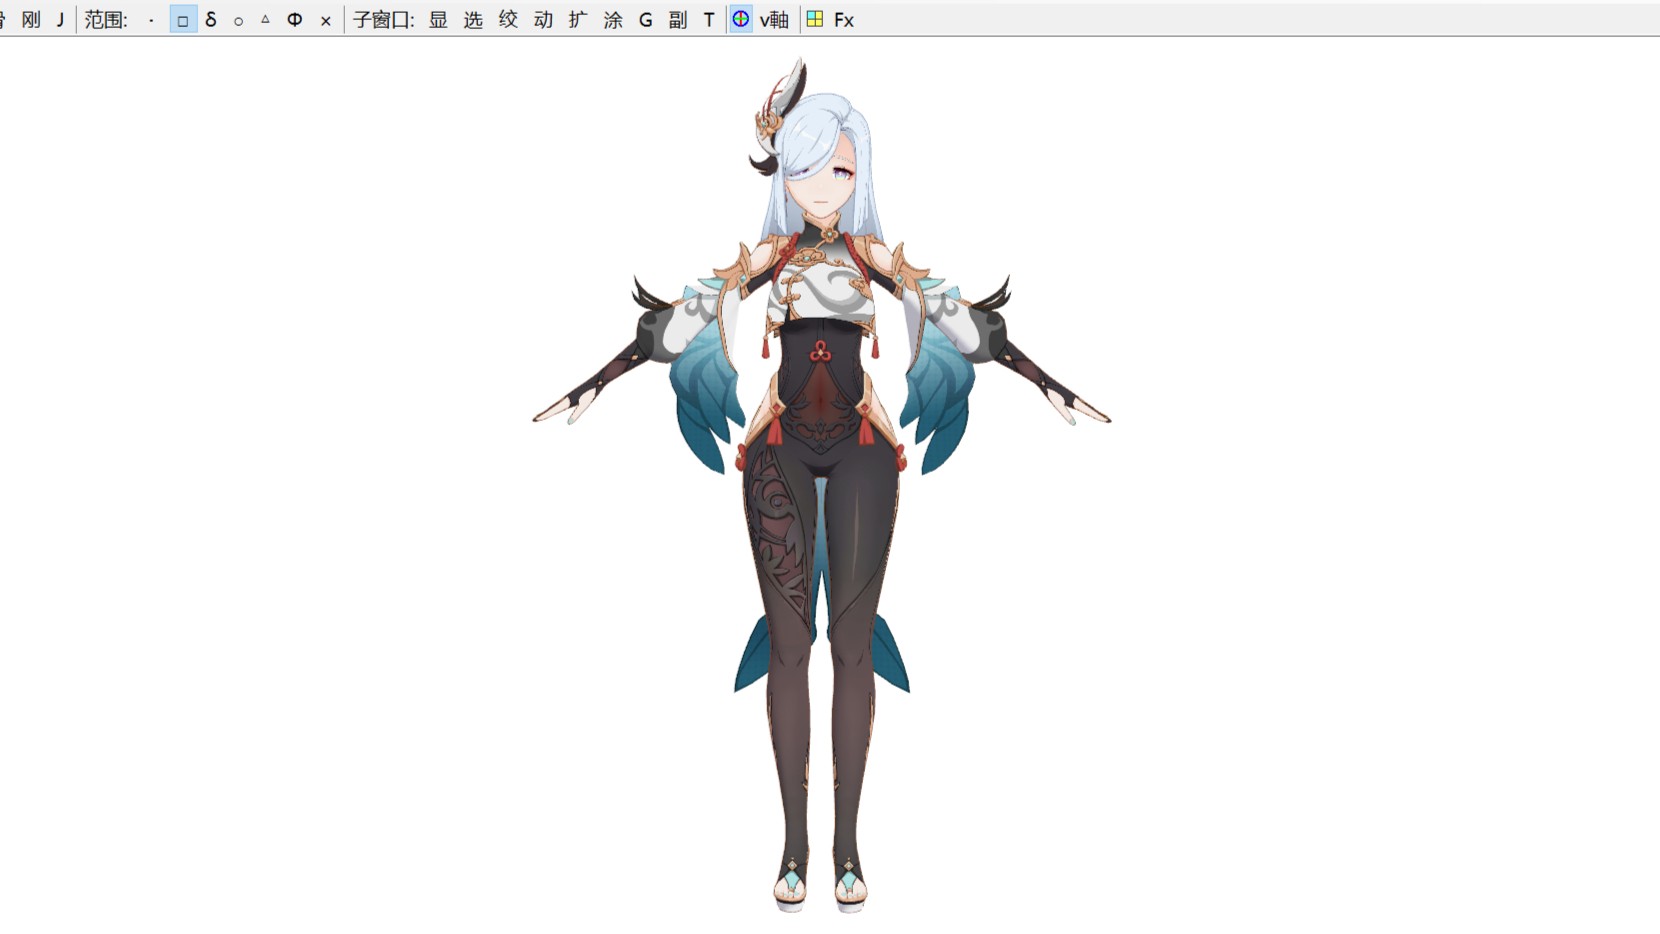Open the 扩 (extension) sub-window
Viewport: 1660px width, 934px height.
578,20
